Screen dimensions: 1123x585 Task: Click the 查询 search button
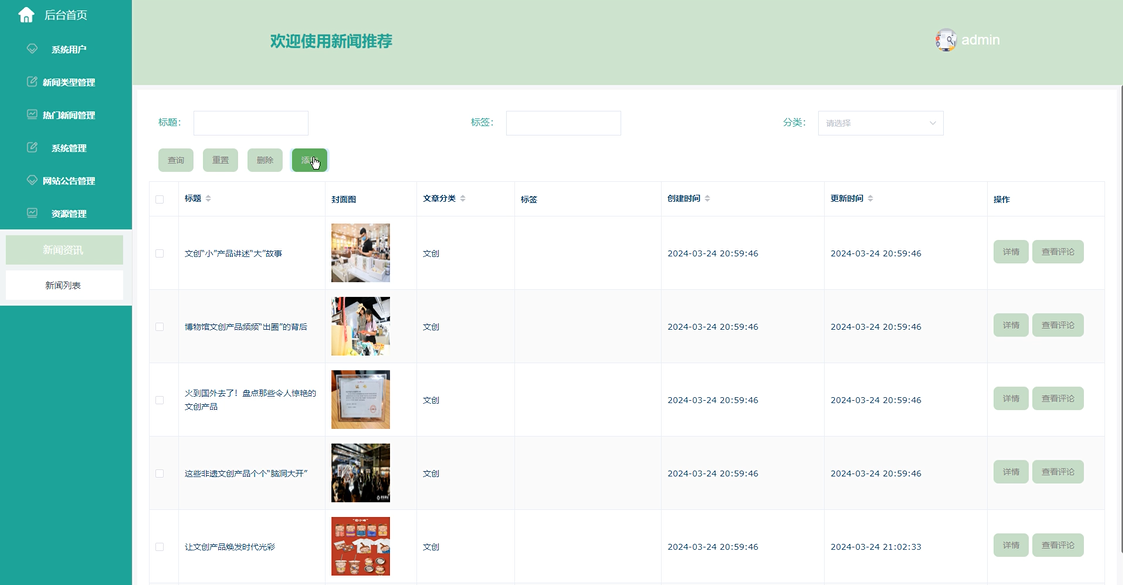point(175,160)
